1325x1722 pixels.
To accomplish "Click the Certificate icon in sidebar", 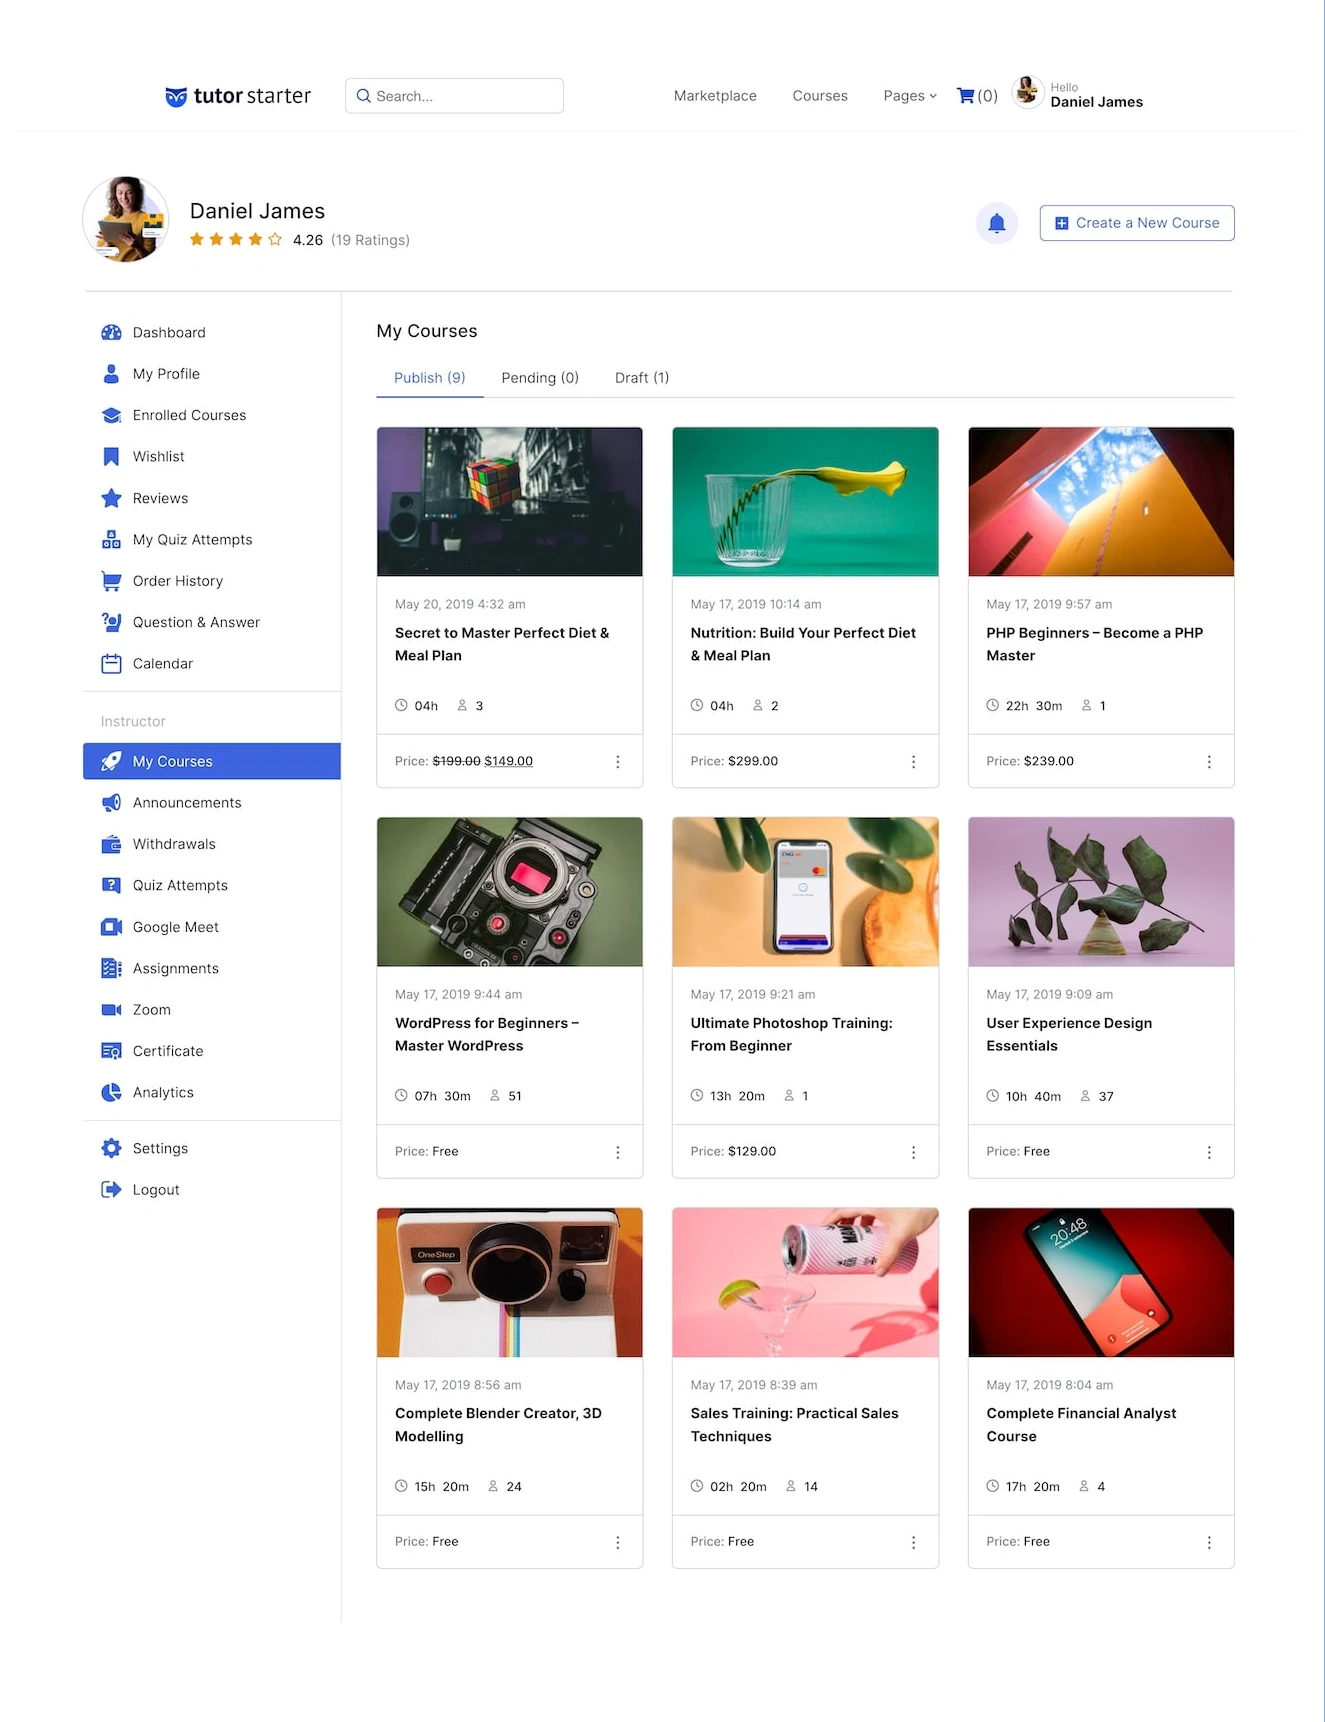I will coord(111,1051).
